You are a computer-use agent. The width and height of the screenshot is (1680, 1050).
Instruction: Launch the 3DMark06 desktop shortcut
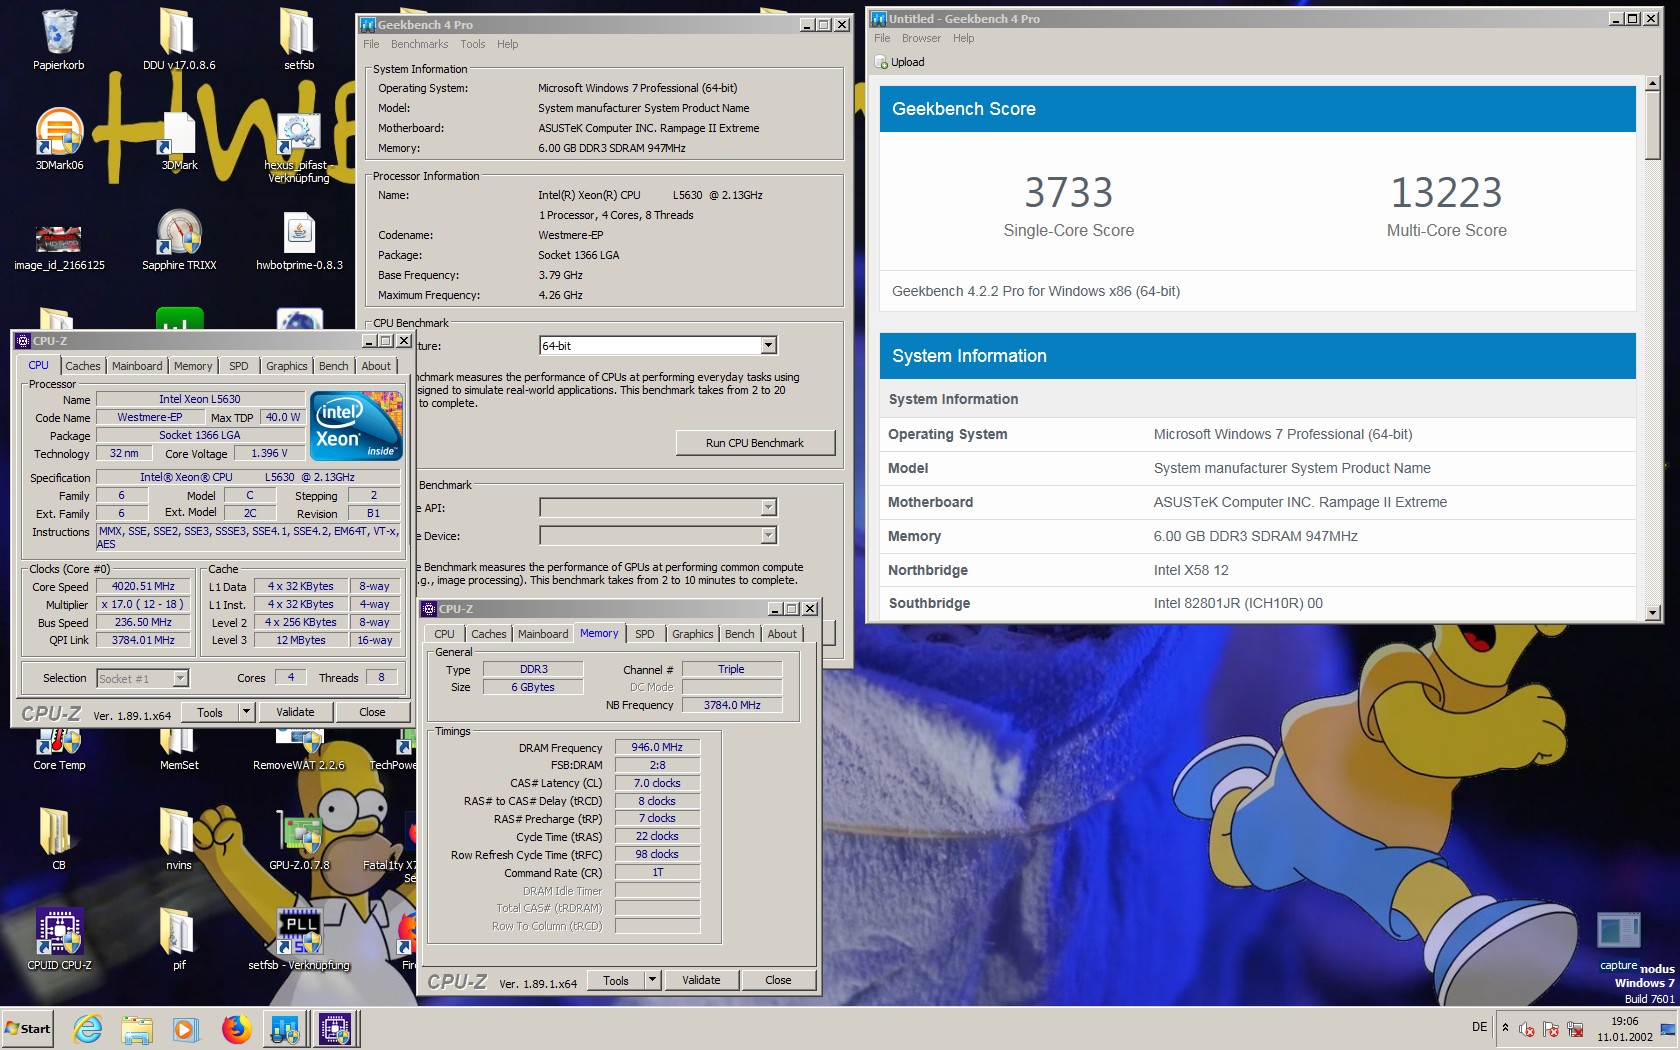click(x=59, y=140)
